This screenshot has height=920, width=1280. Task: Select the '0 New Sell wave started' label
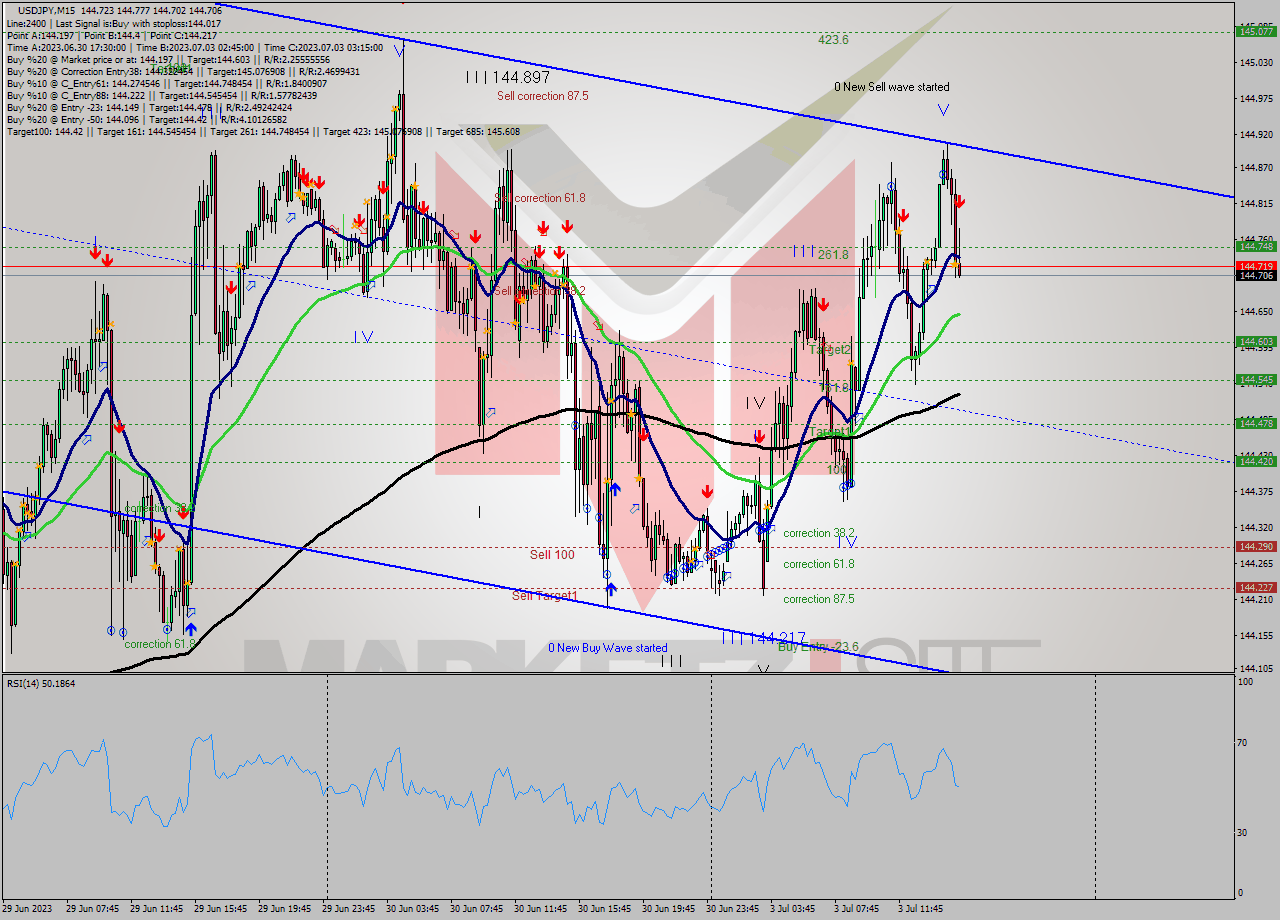pos(892,87)
